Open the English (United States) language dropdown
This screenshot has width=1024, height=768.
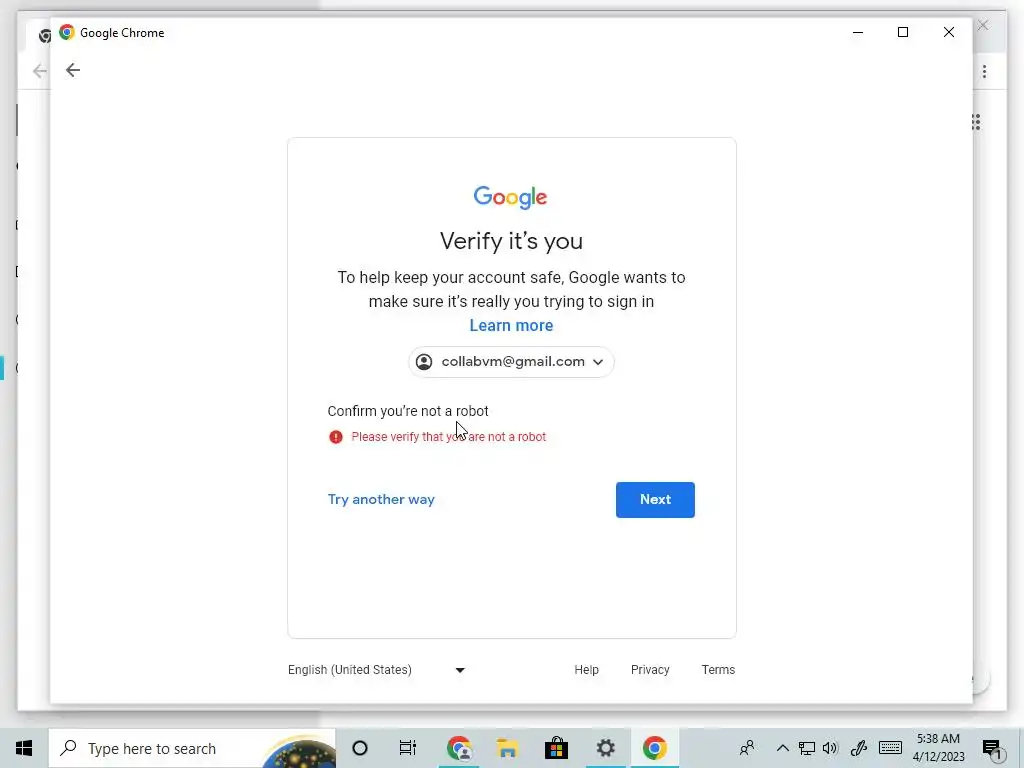tap(376, 670)
